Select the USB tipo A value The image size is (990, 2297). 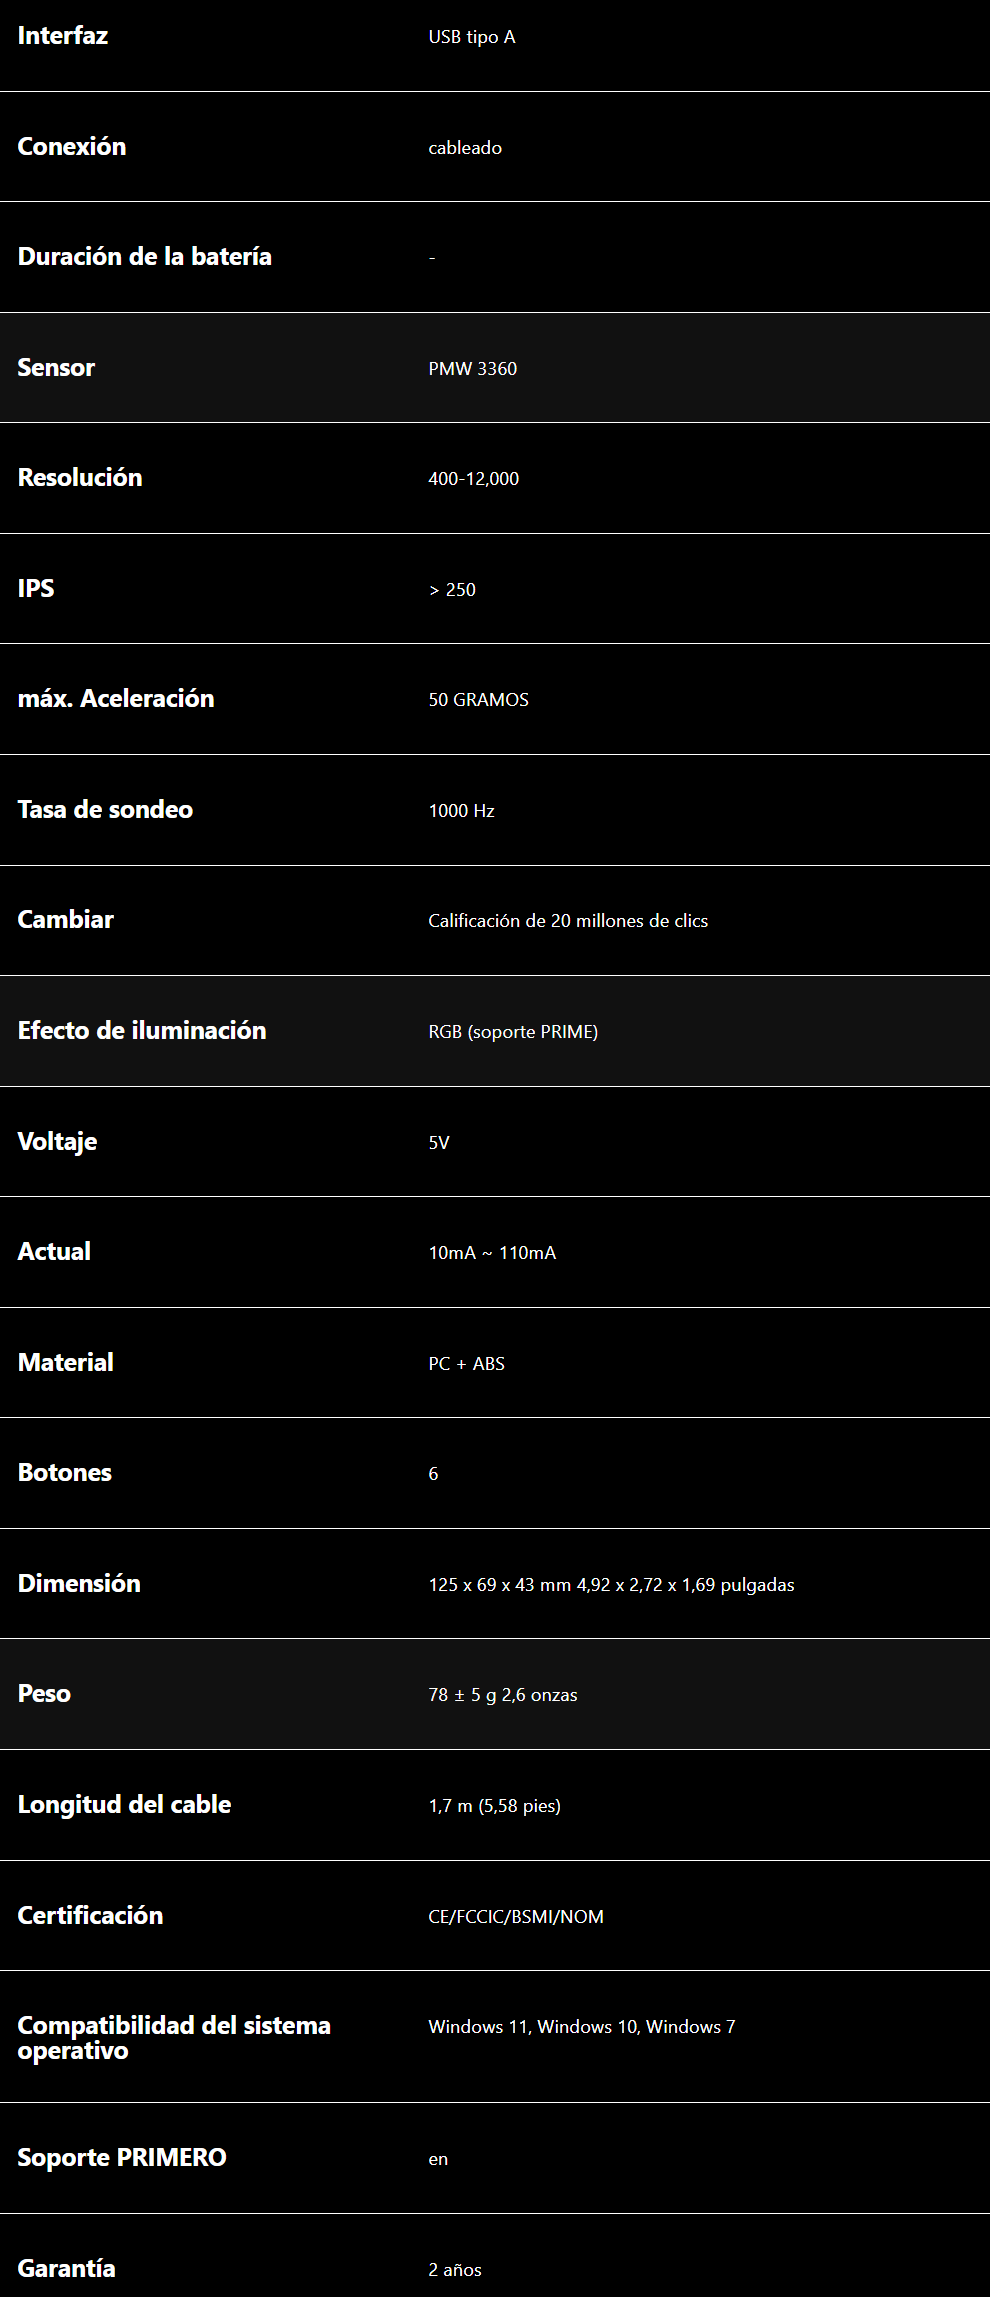[x=472, y=37]
